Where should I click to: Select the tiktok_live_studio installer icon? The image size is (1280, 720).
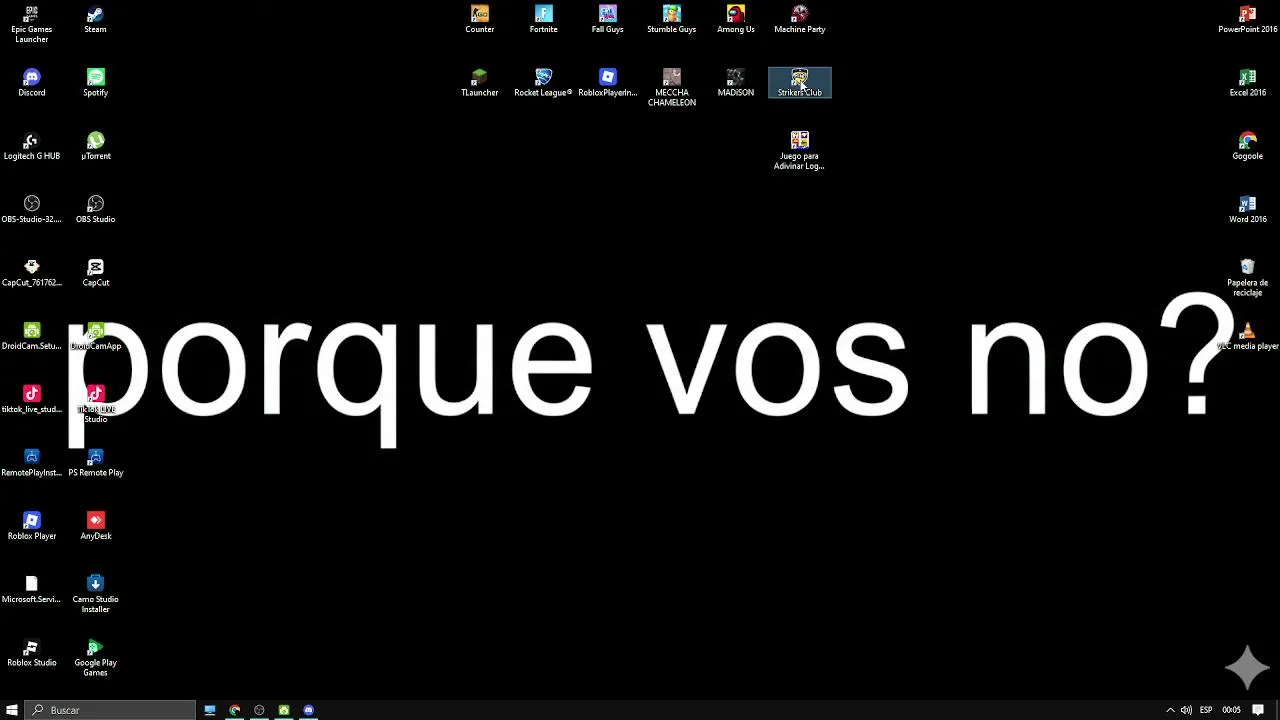pyautogui.click(x=31, y=399)
